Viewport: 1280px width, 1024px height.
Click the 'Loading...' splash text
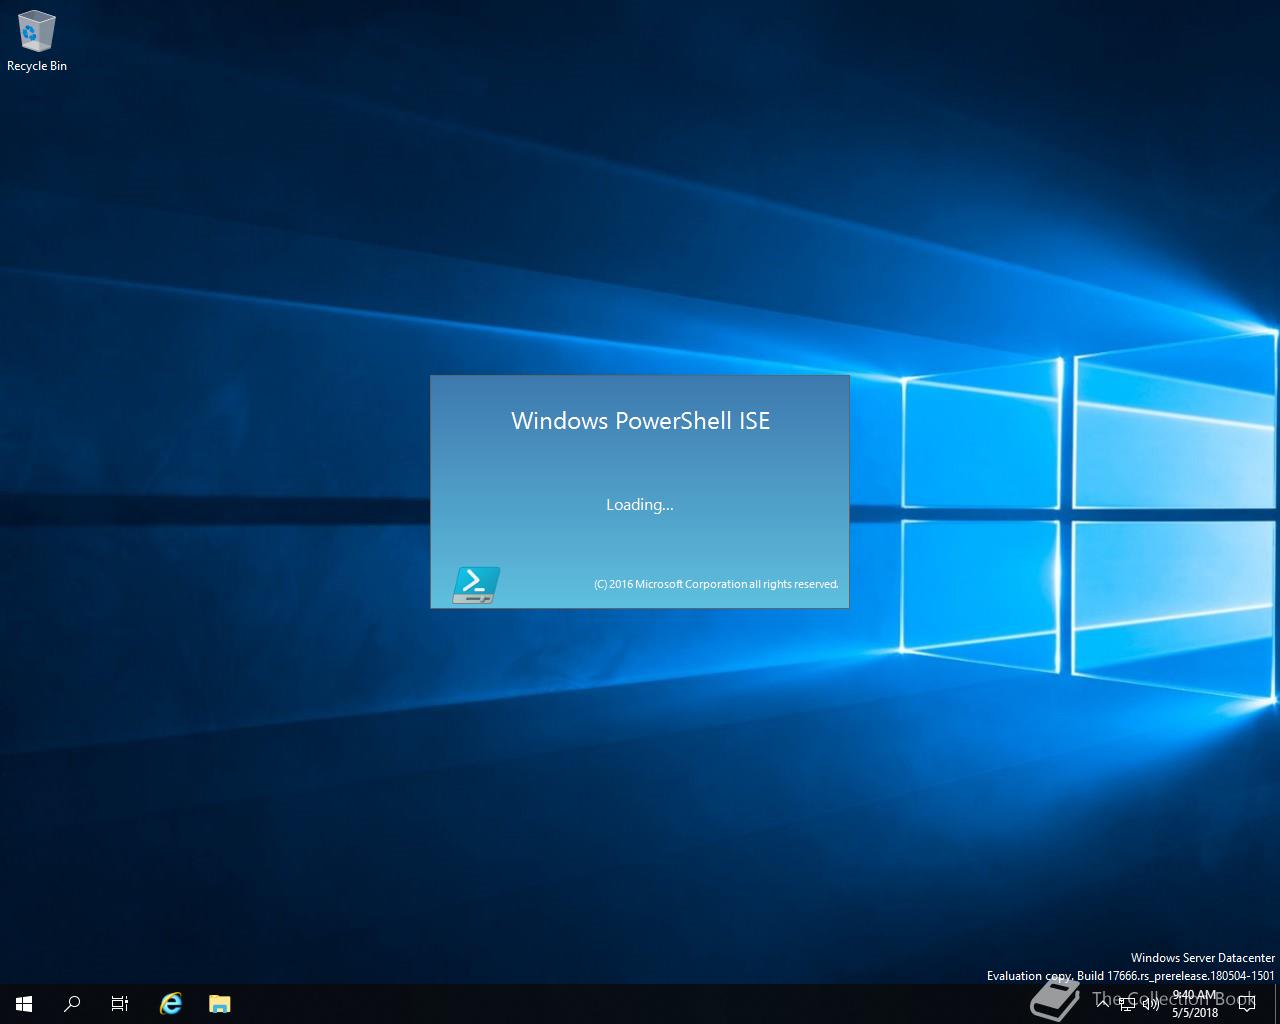640,505
